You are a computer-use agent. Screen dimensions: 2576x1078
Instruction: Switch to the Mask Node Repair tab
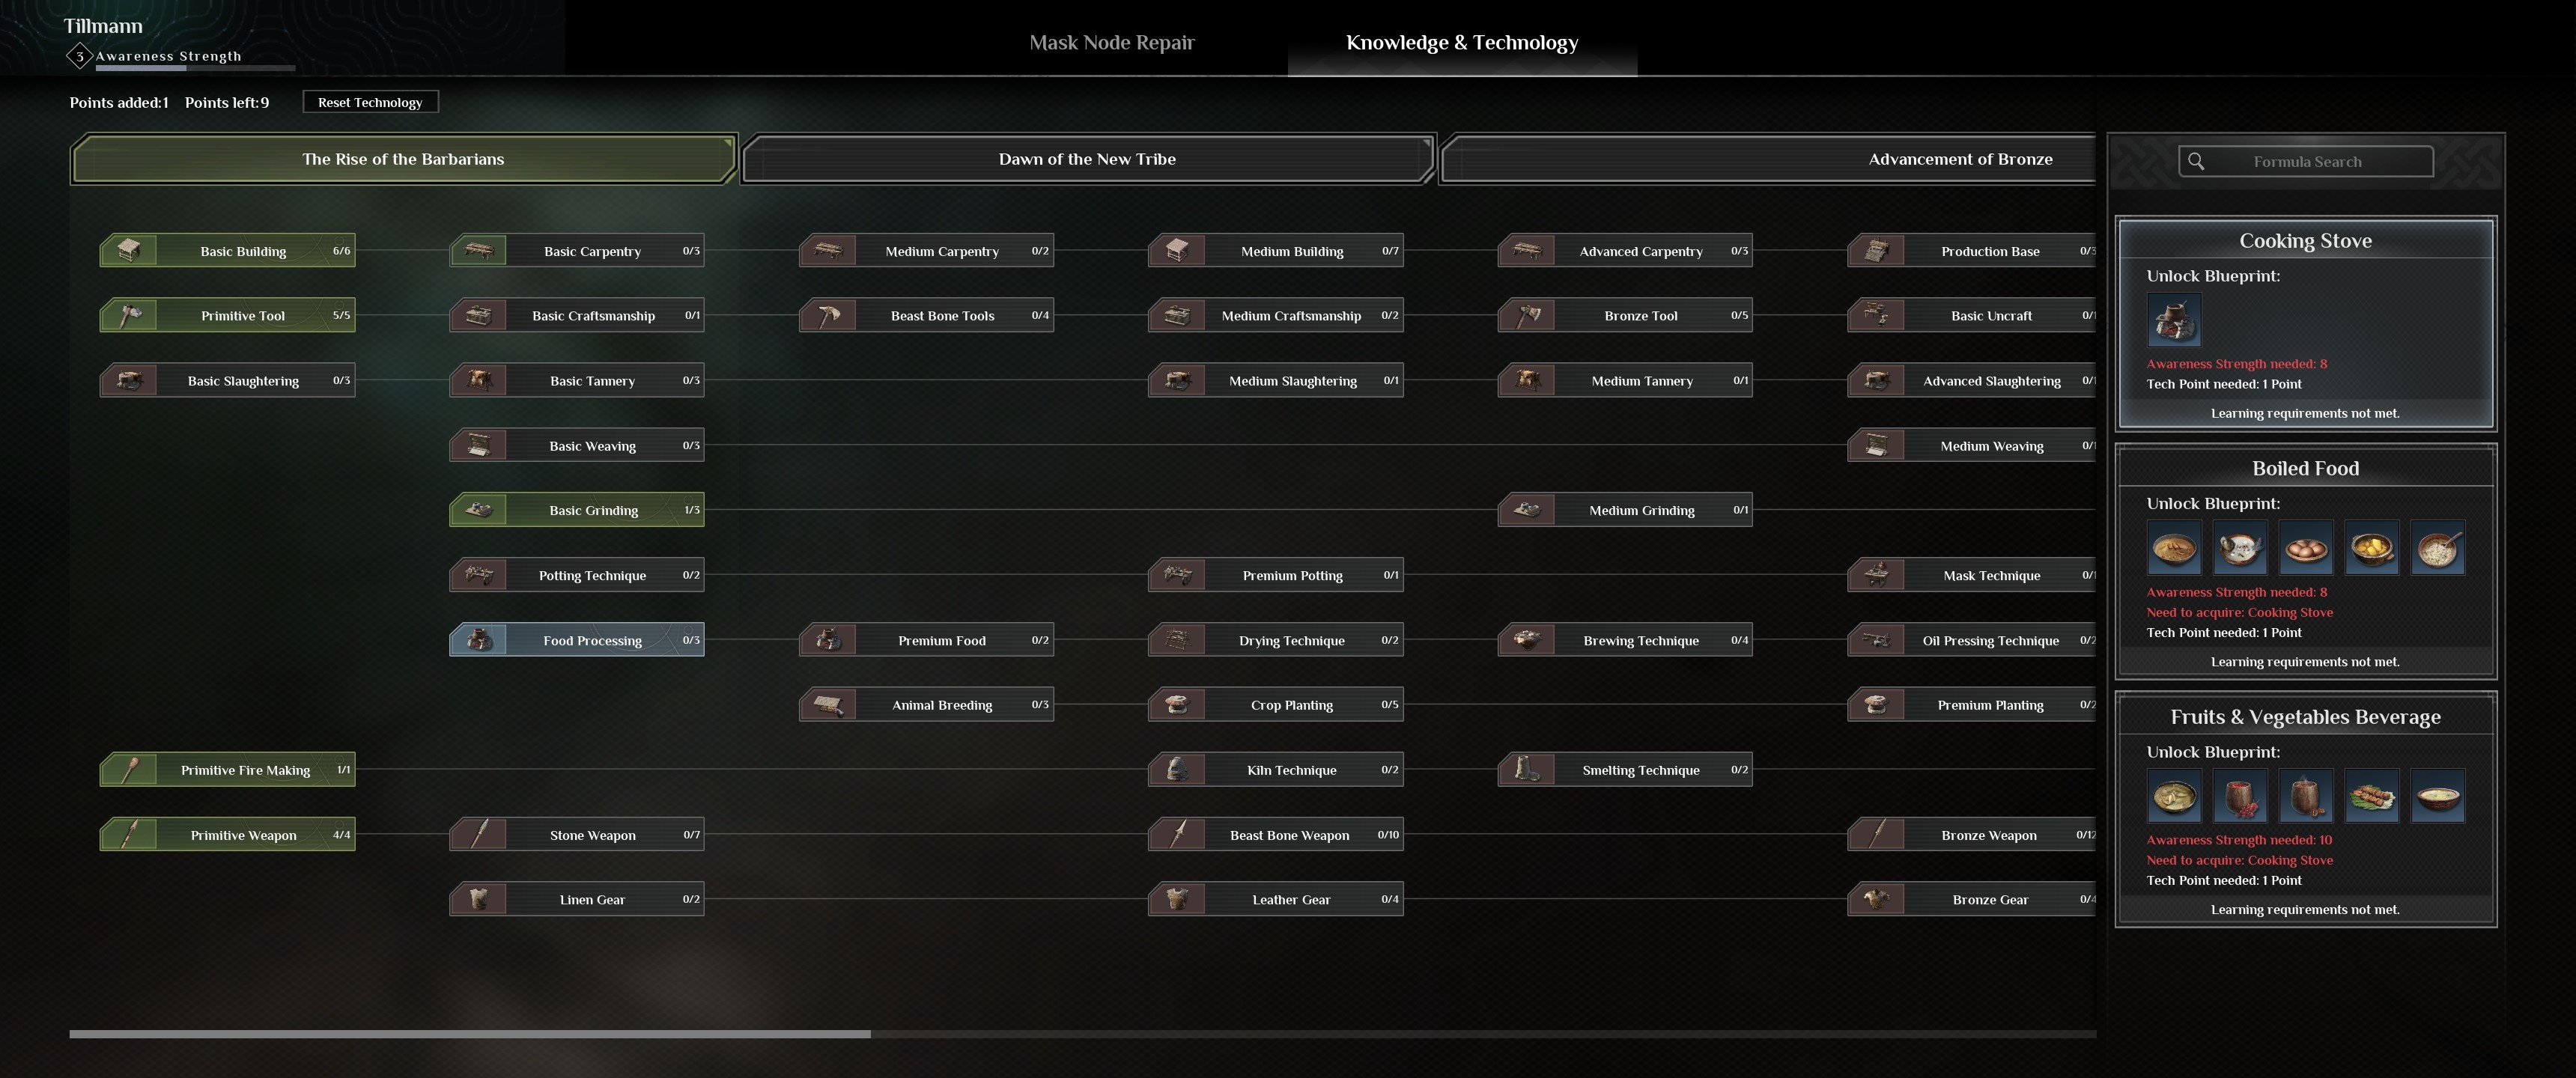pyautogui.click(x=1111, y=40)
